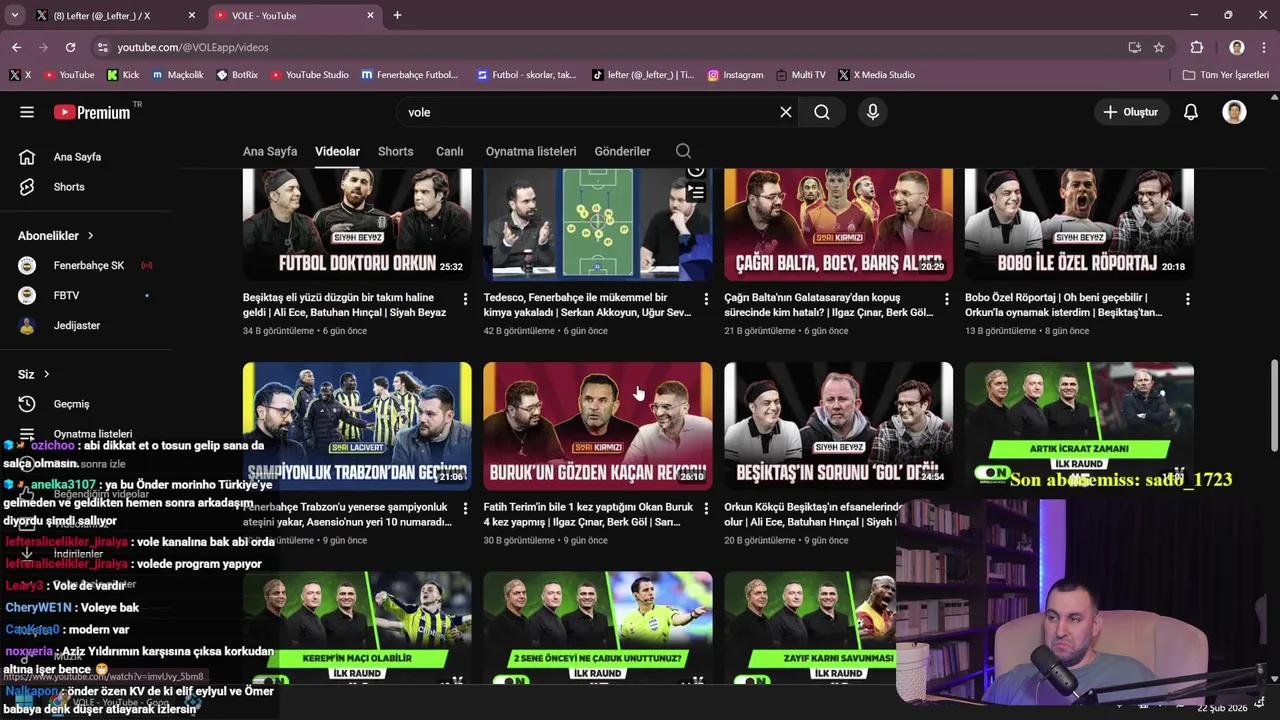This screenshot has height=720, width=1280.
Task: Open Futbol Doktoru Orkun video thumbnail
Action: (x=357, y=225)
